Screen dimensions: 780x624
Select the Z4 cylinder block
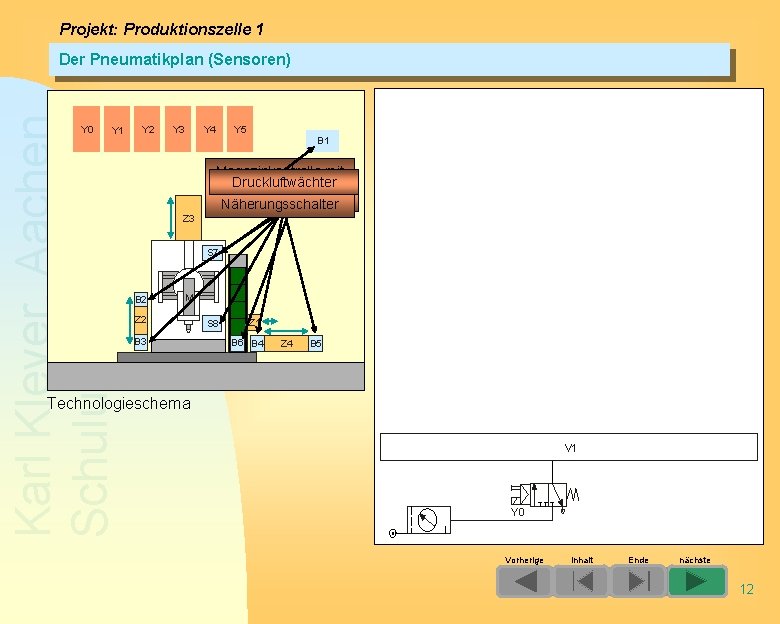(287, 343)
